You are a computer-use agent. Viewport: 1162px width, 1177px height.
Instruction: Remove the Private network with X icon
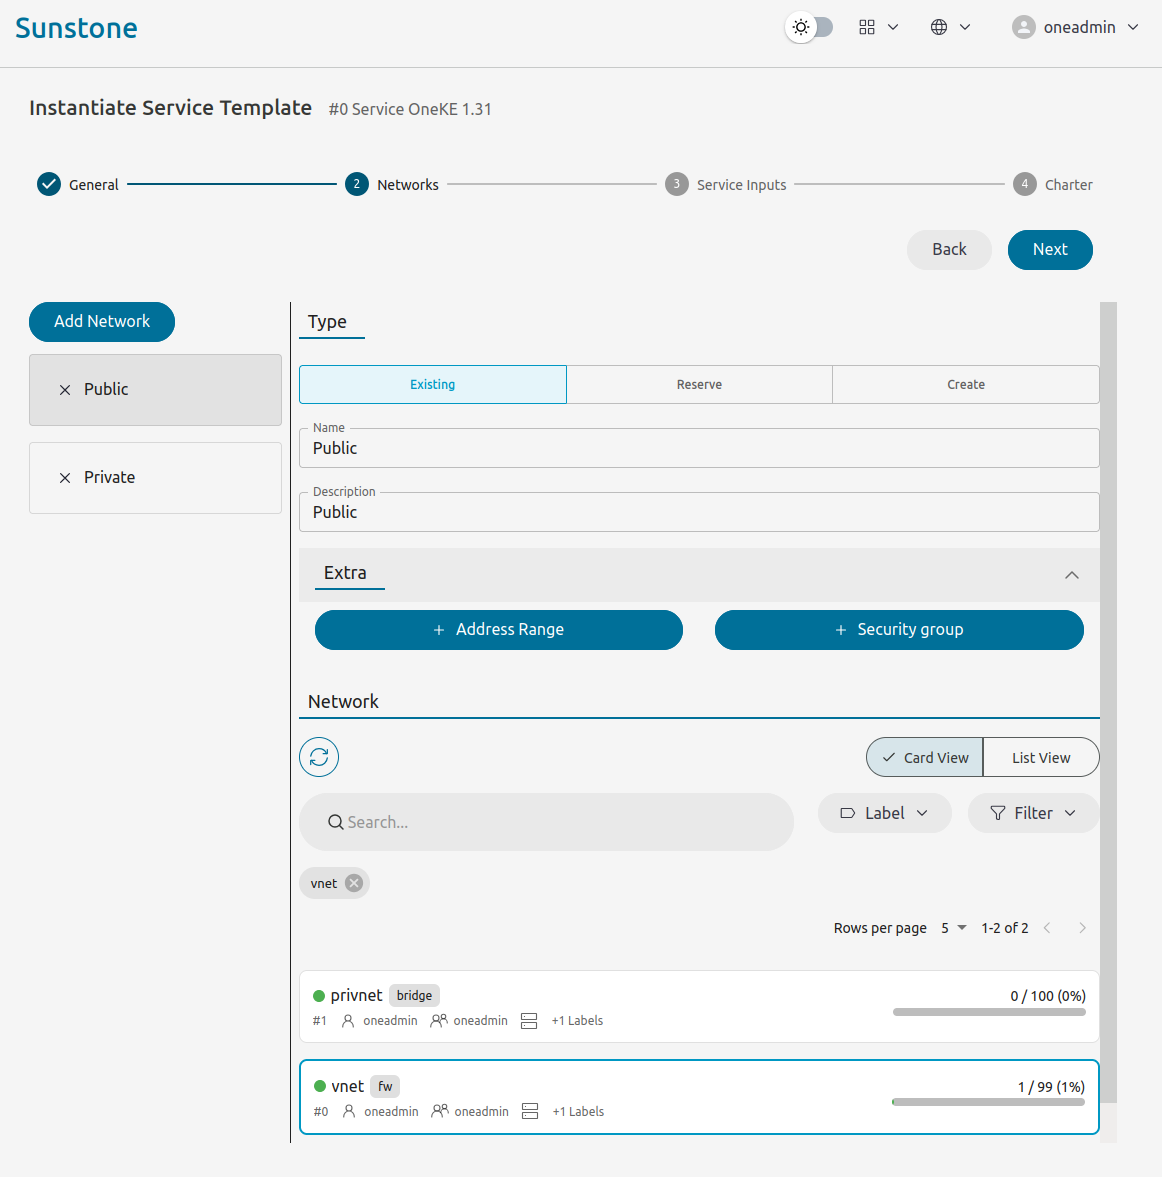tap(65, 477)
